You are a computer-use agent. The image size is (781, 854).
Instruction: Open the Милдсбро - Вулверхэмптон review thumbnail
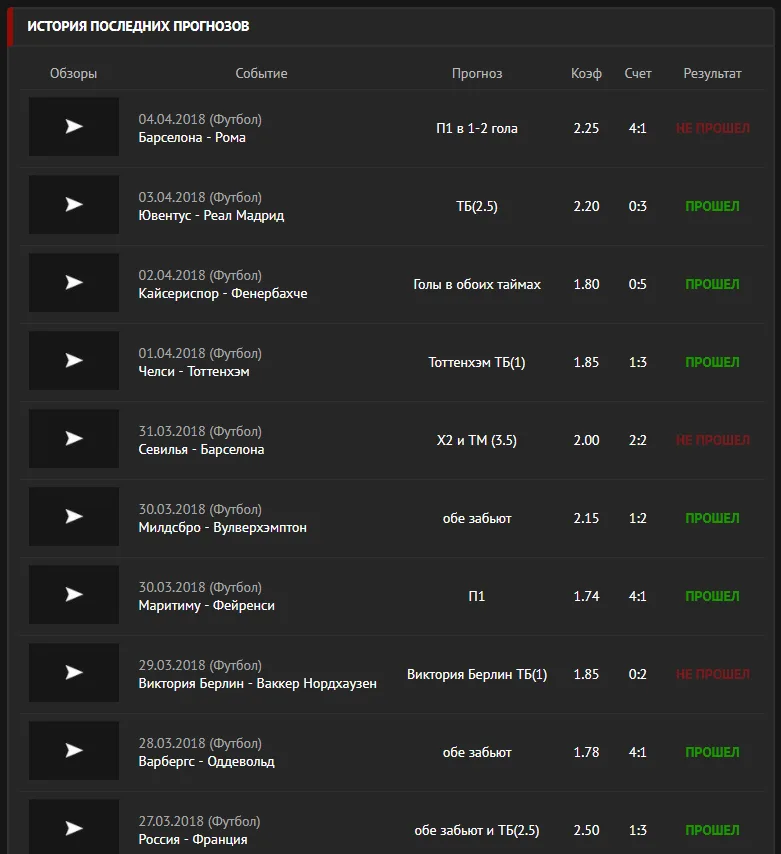click(74, 516)
